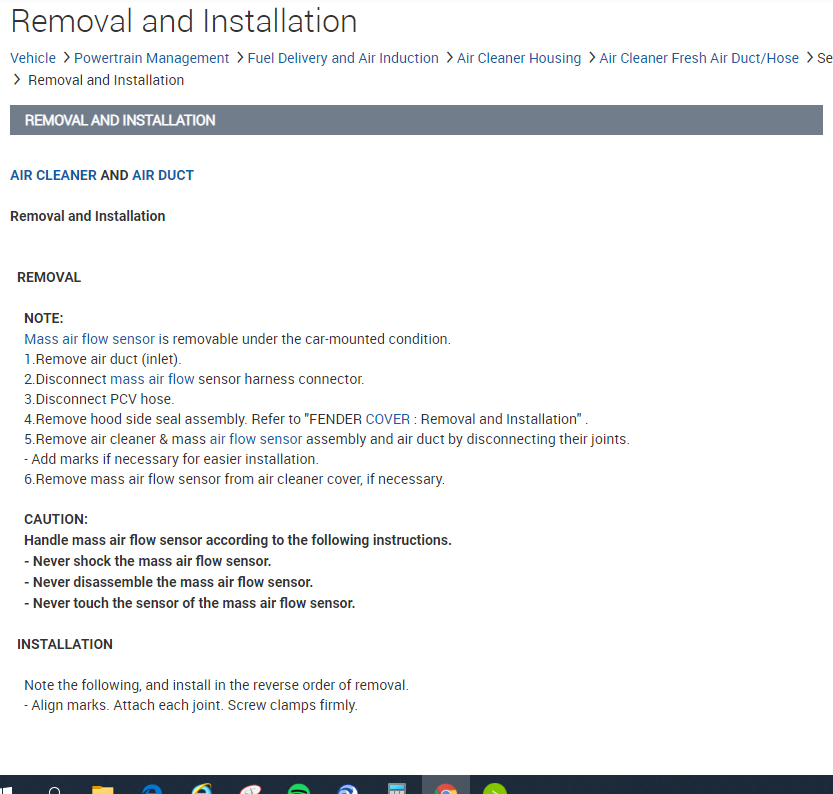Click the REMOVAL section heading
833x794 pixels.
click(x=49, y=277)
